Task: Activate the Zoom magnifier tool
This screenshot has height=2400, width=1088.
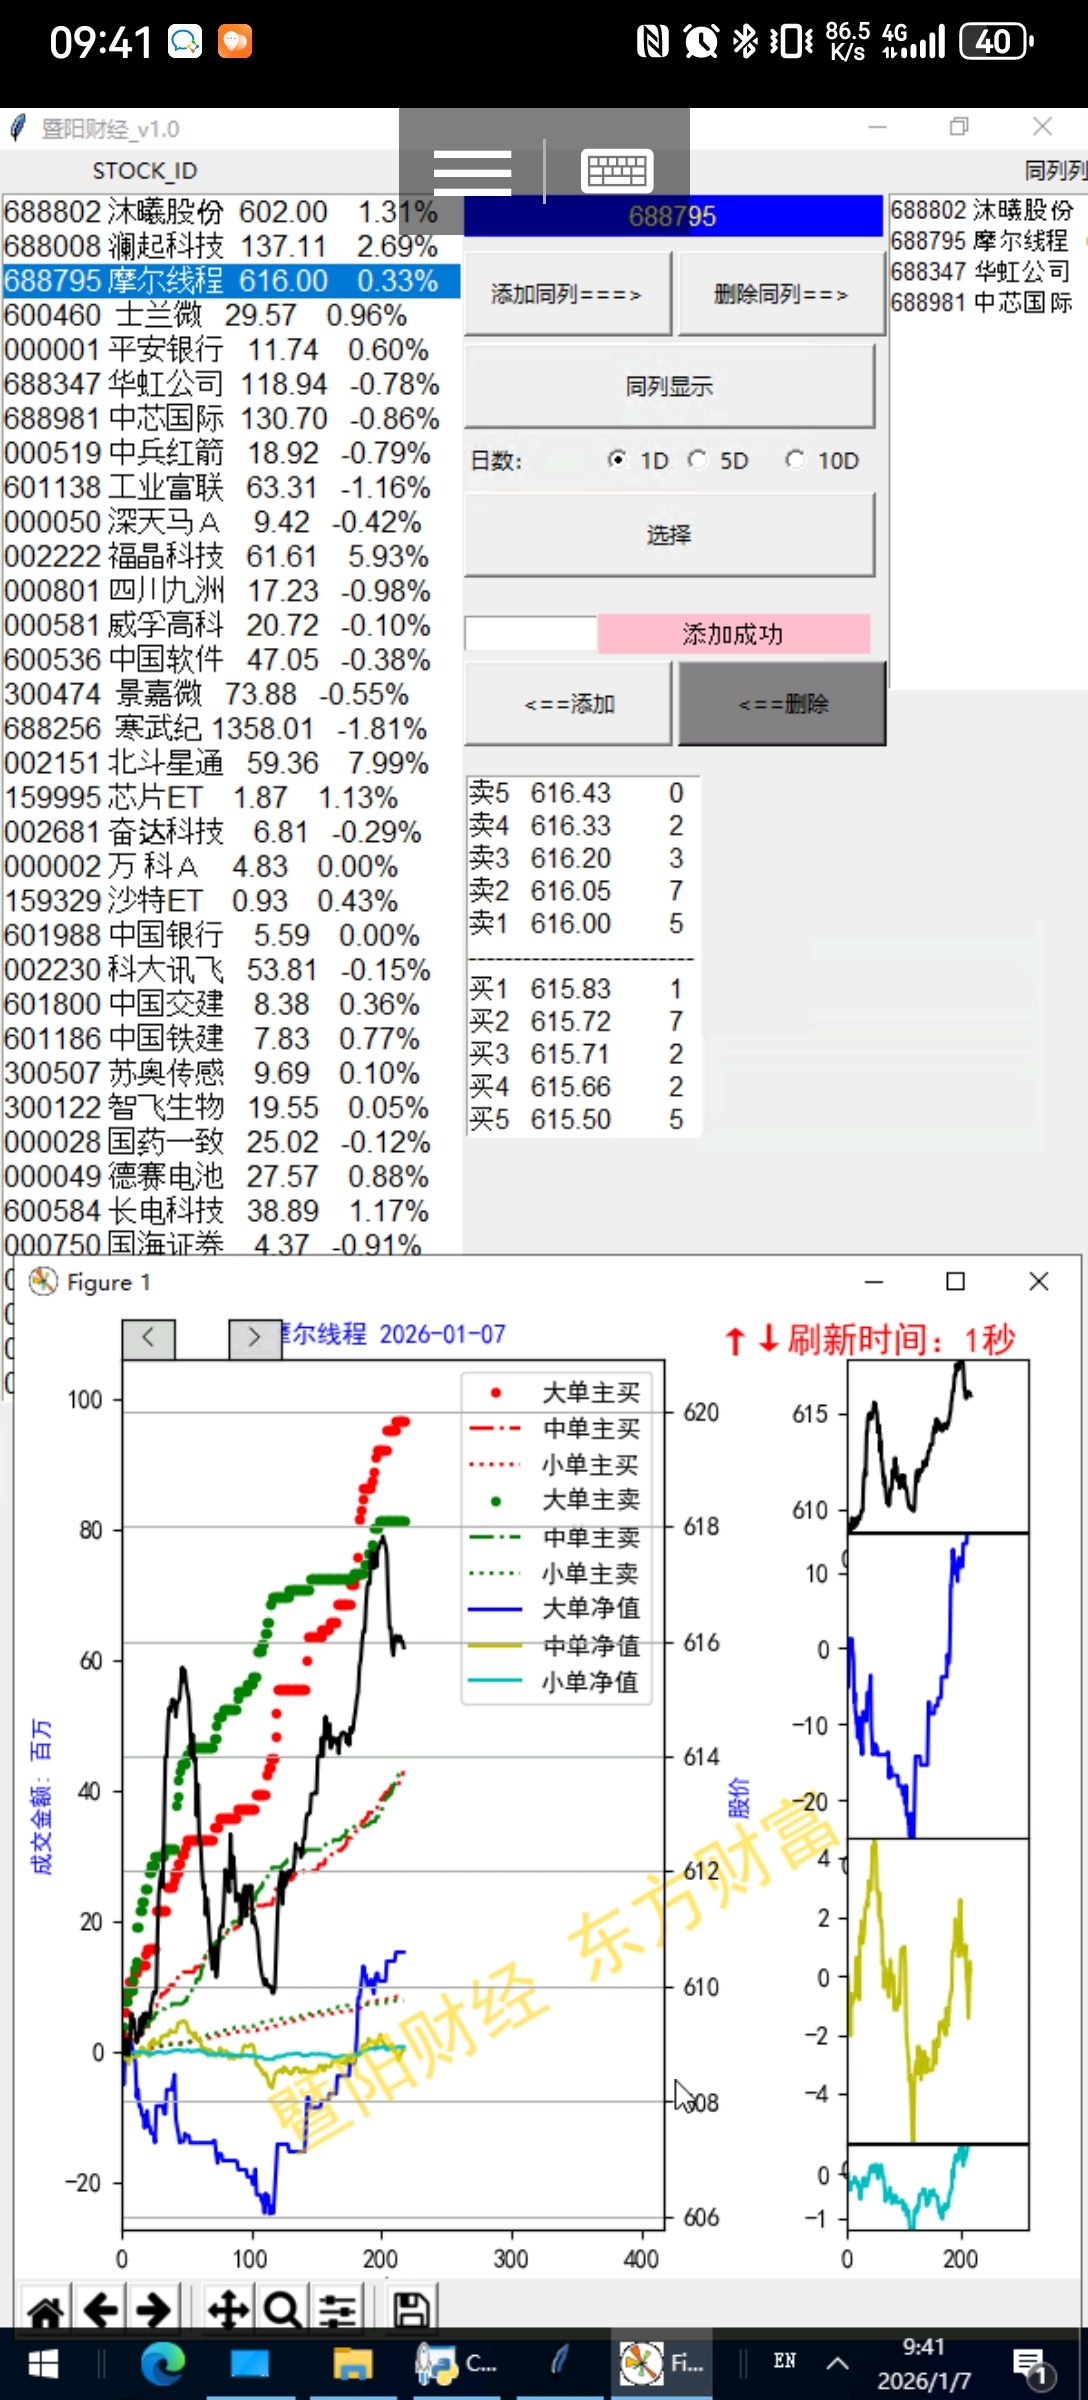Action: [283, 2310]
